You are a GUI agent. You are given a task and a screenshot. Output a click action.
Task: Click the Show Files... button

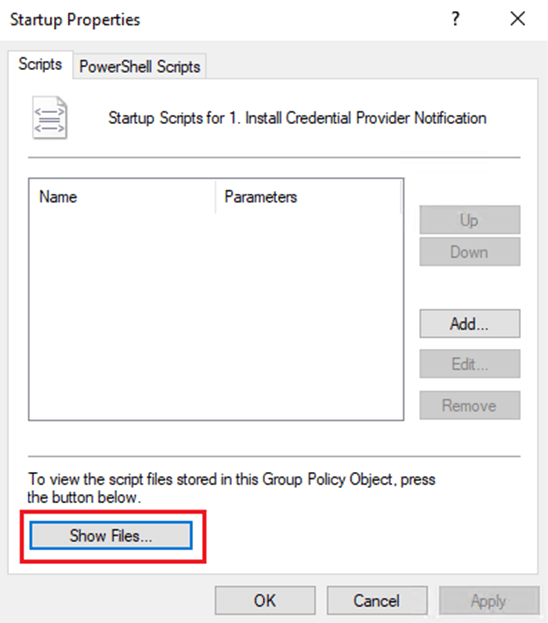pyautogui.click(x=111, y=536)
